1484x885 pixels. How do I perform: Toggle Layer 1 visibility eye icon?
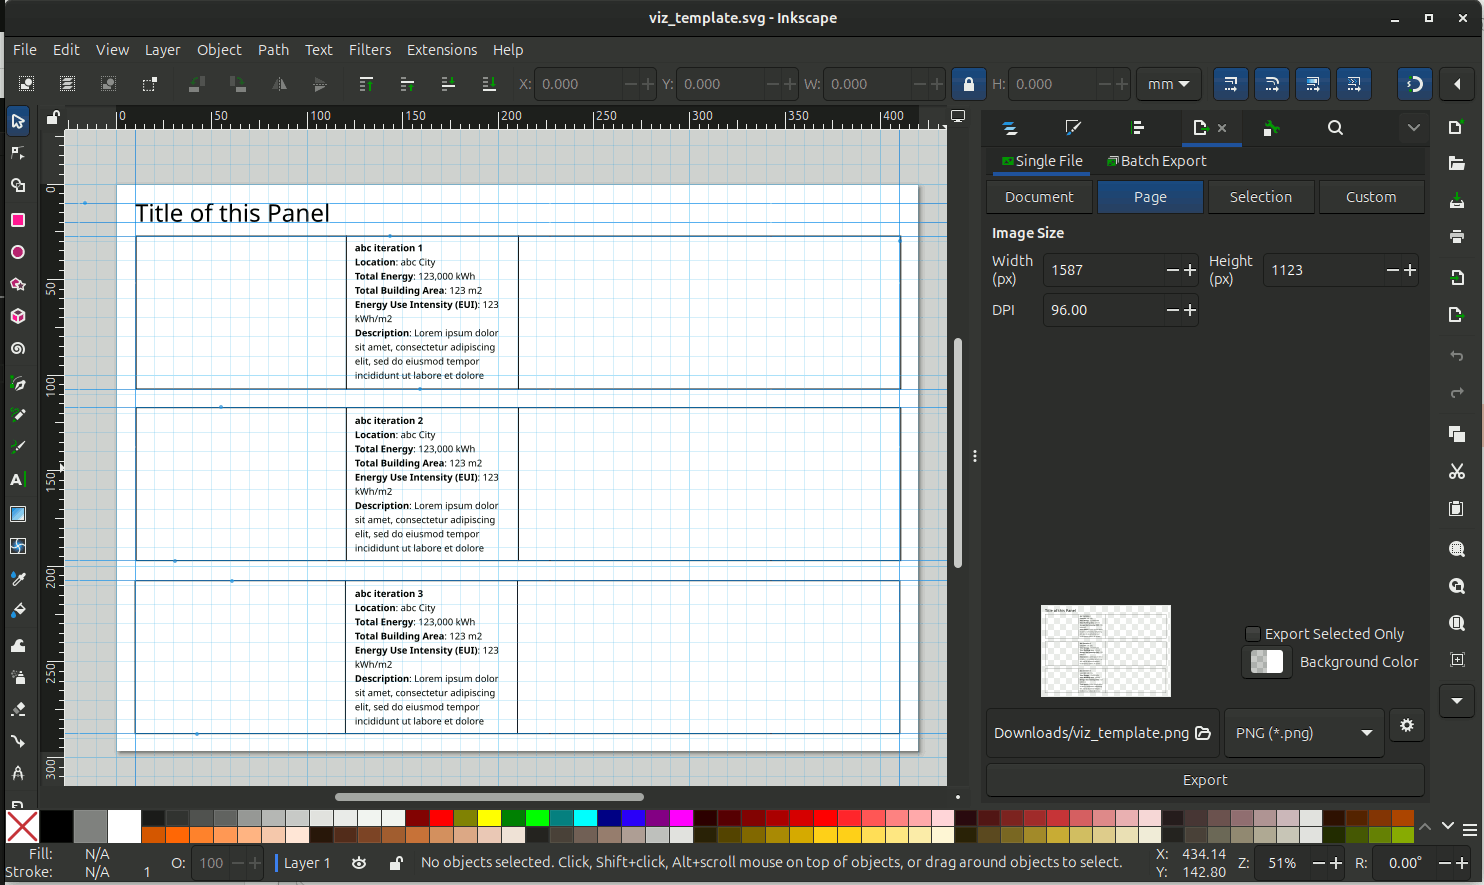[359, 863]
